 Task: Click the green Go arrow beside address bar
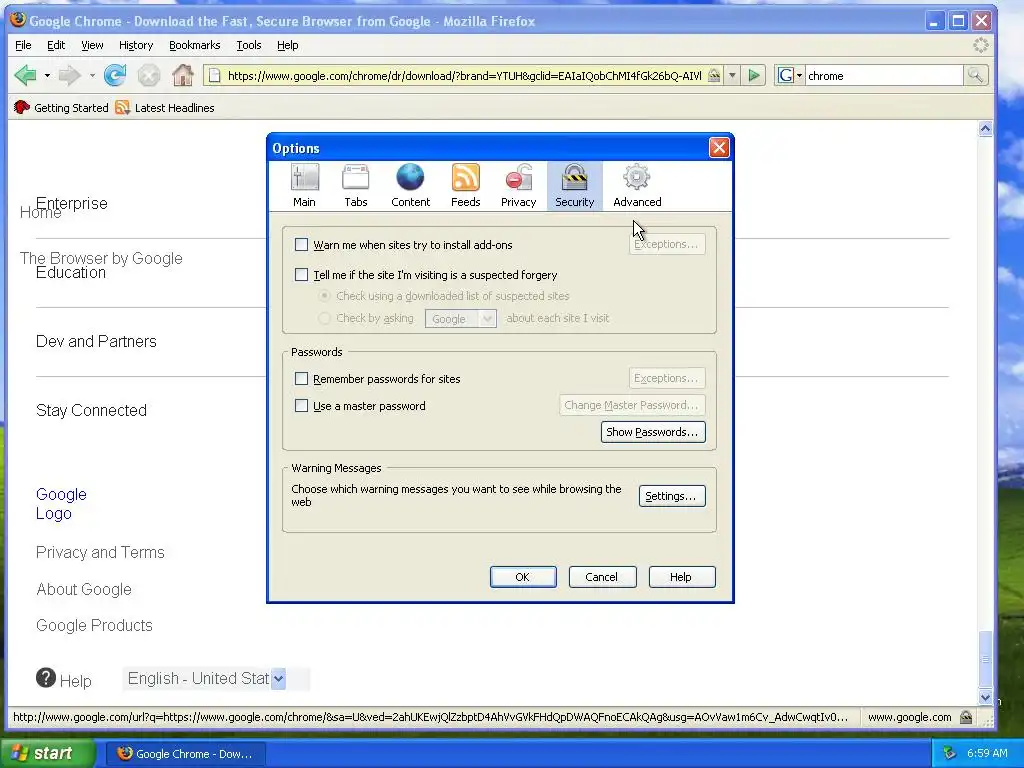pyautogui.click(x=754, y=76)
